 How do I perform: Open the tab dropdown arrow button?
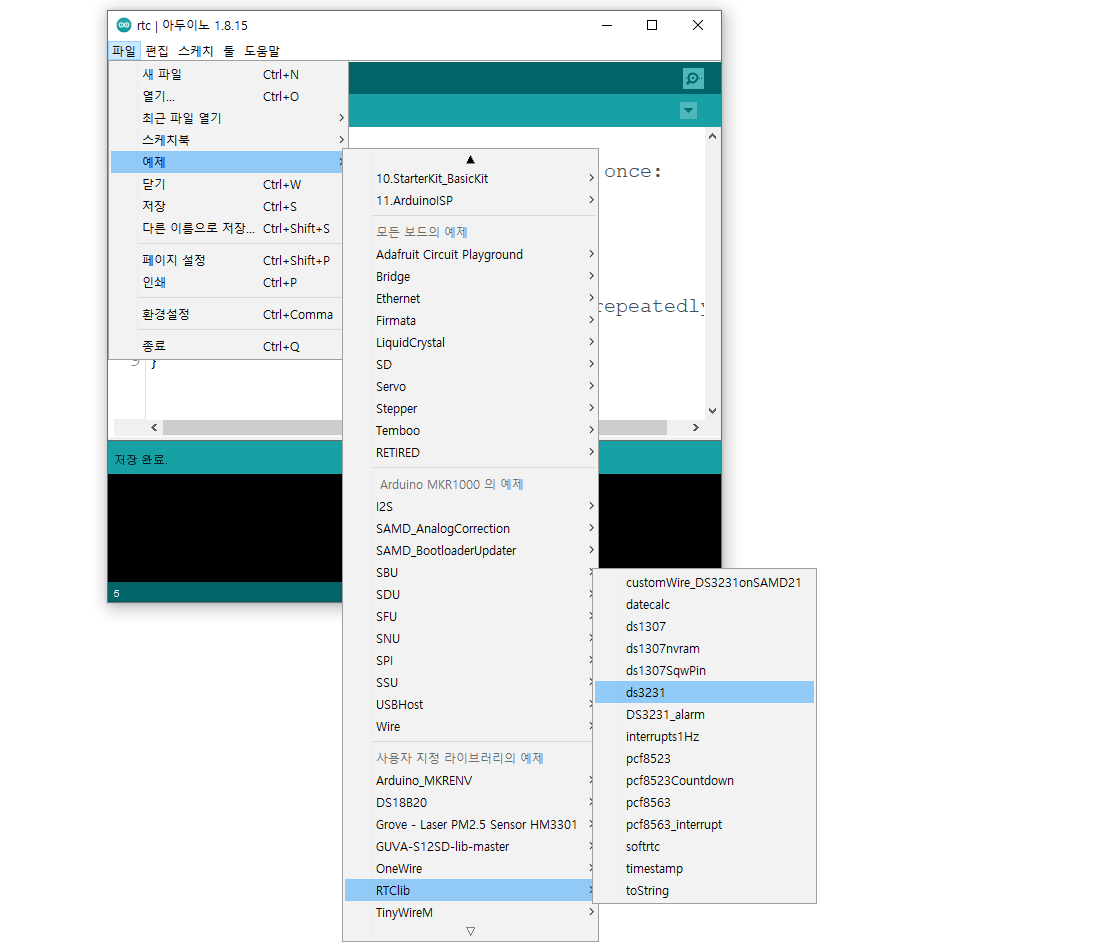pos(688,111)
